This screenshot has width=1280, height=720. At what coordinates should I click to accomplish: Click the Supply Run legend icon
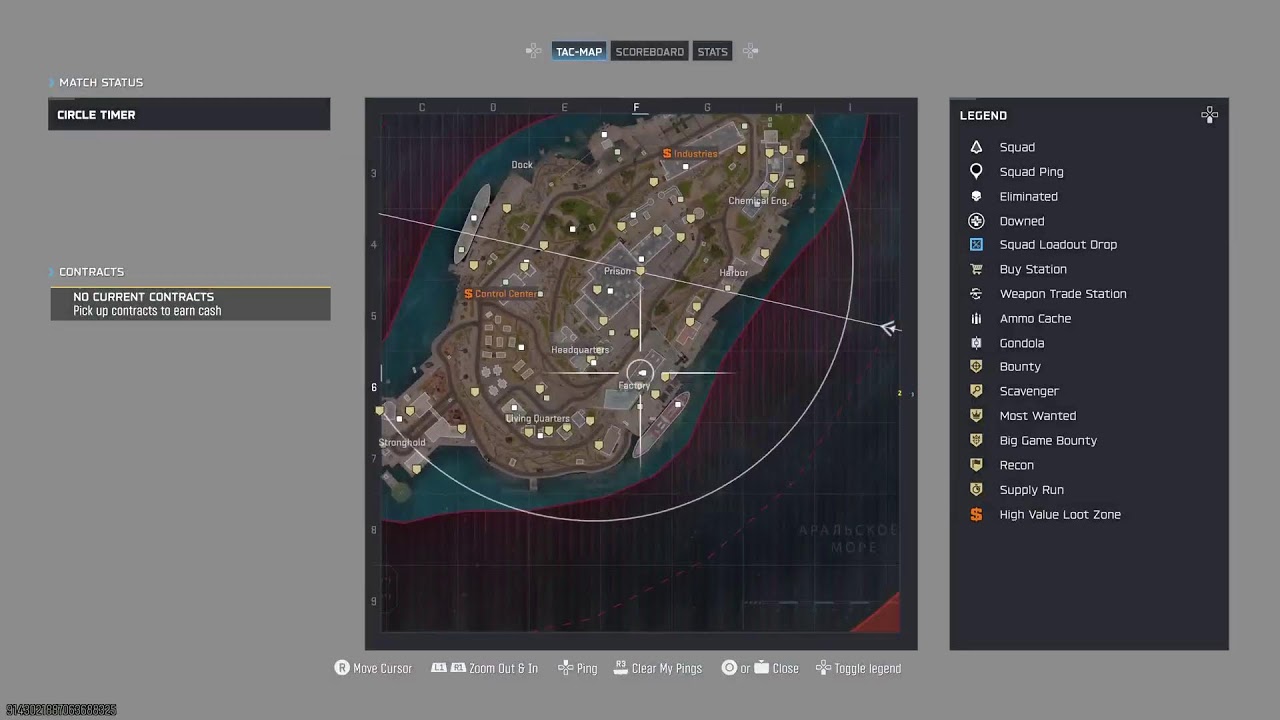coord(976,490)
